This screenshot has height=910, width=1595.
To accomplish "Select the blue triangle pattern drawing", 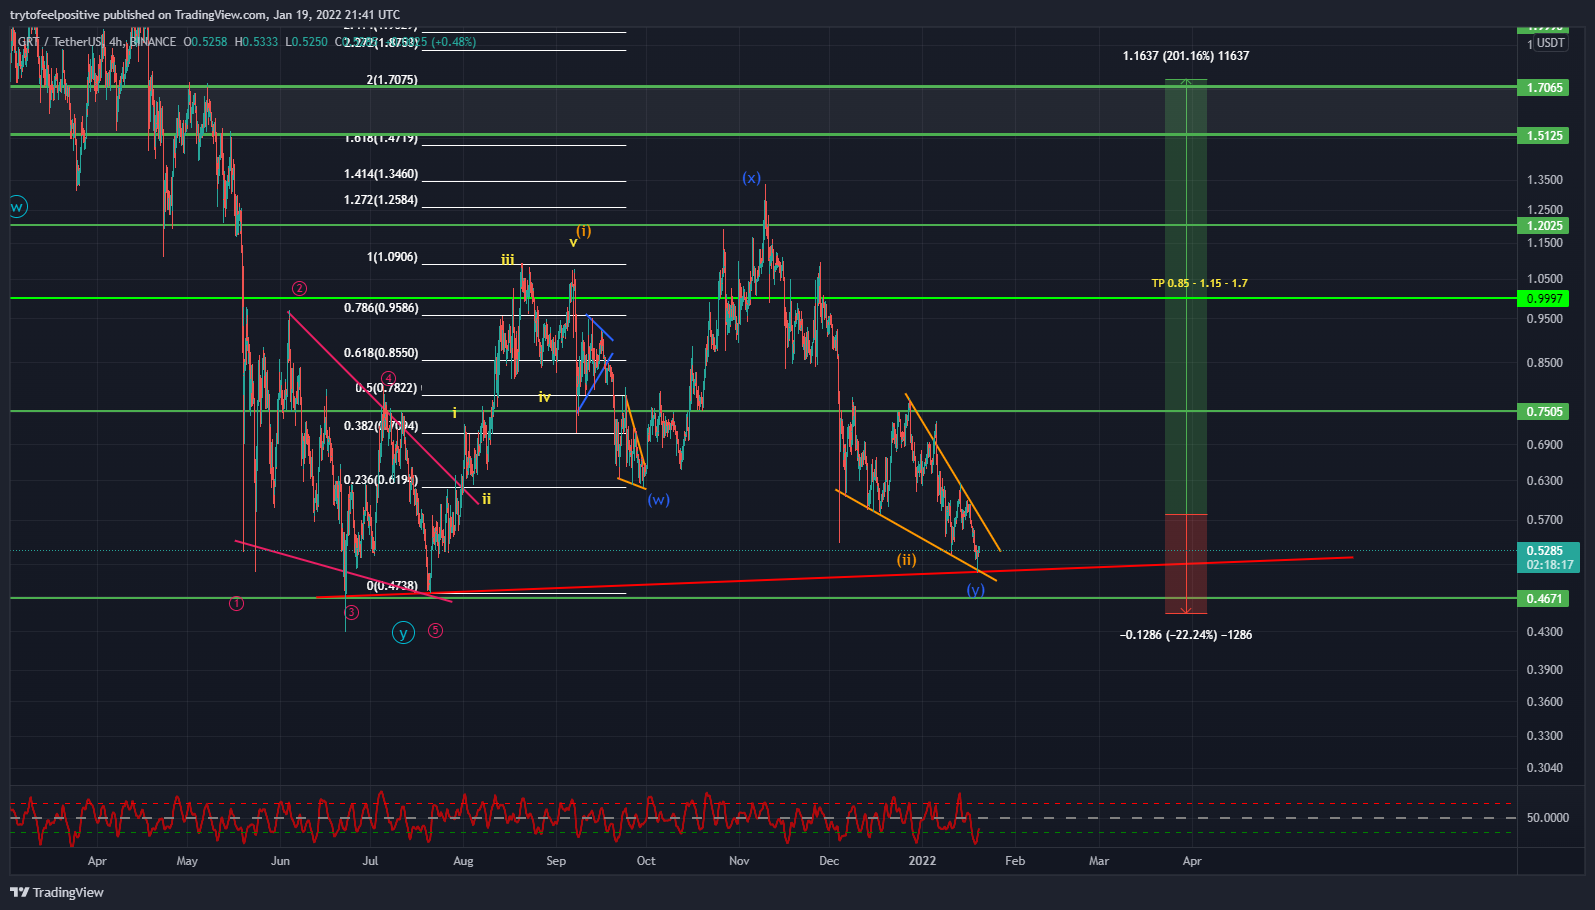I will point(596,364).
